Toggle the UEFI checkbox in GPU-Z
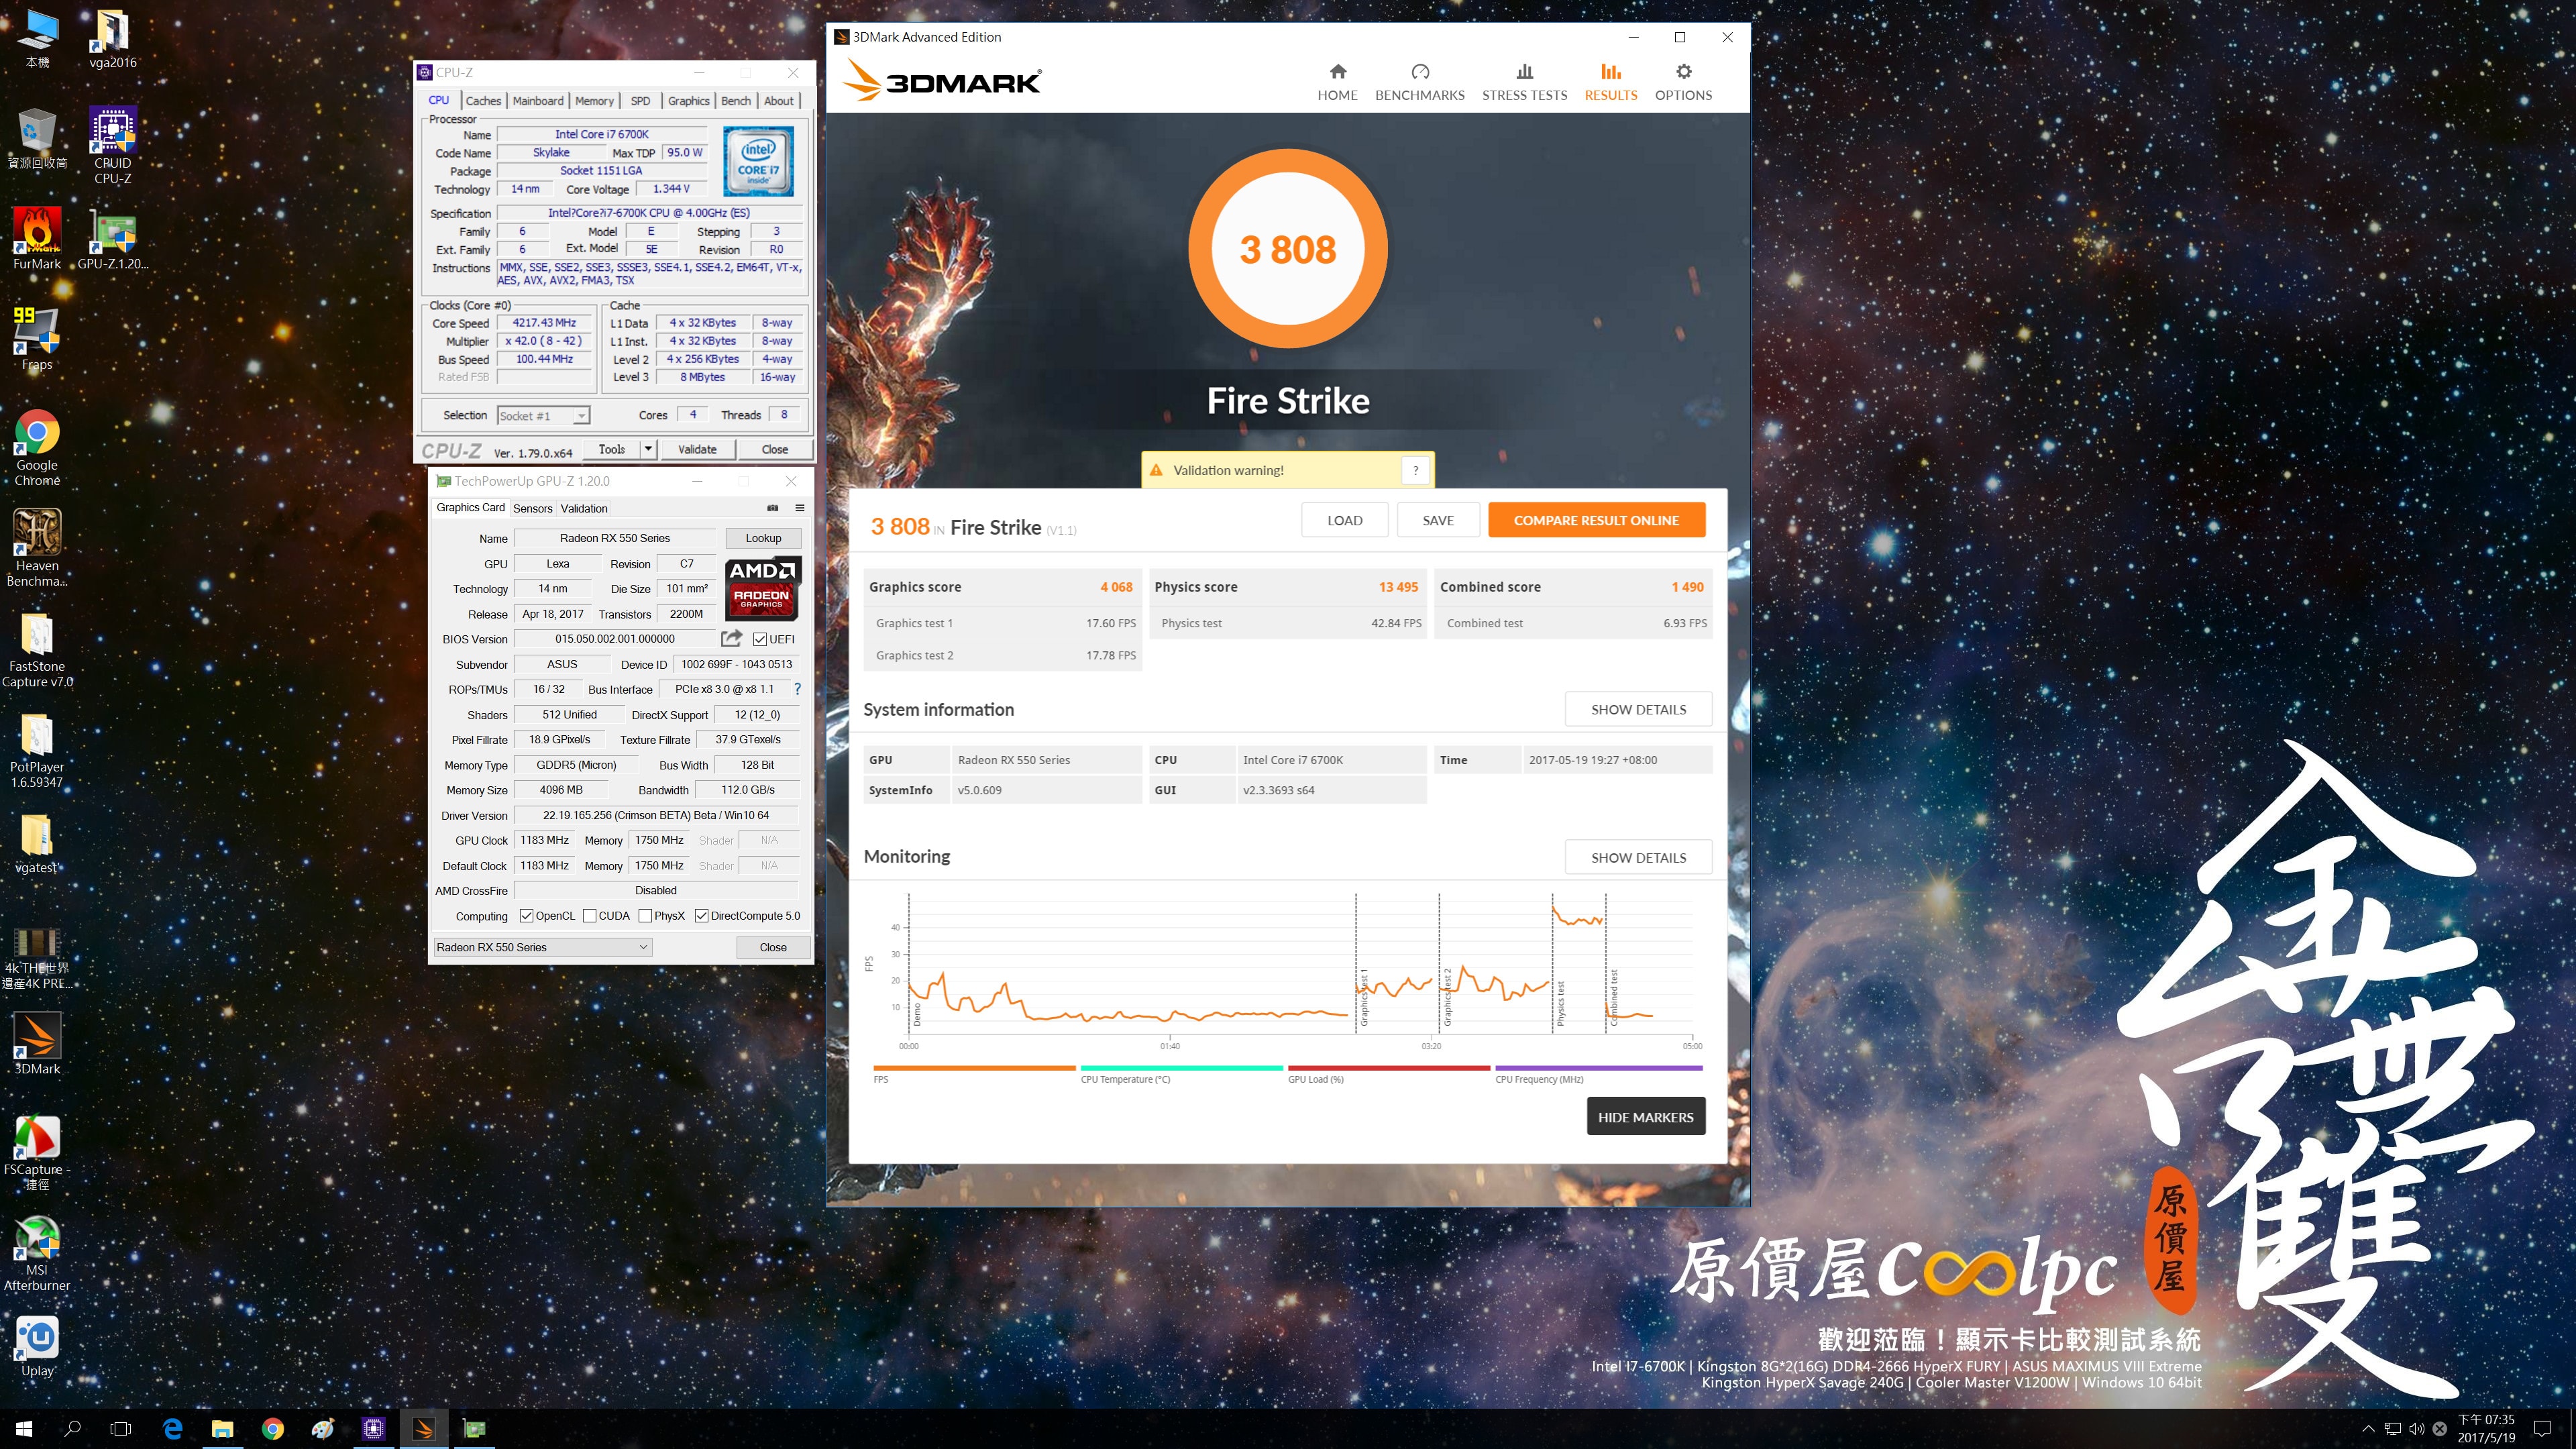The image size is (2576, 1449). point(760,639)
